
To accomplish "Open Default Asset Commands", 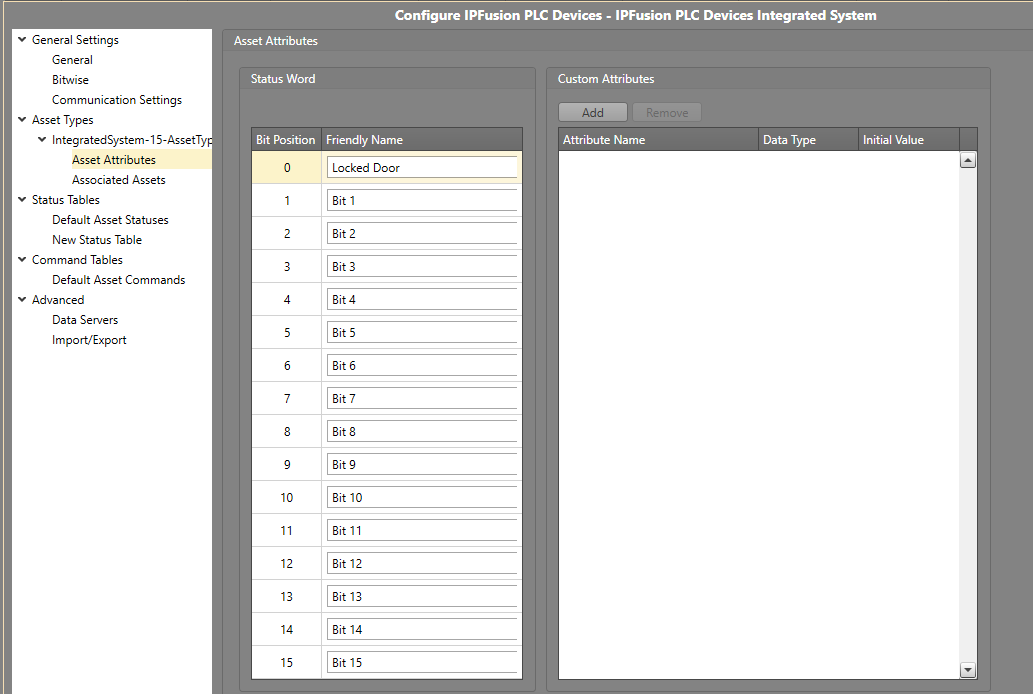I will click(x=118, y=280).
